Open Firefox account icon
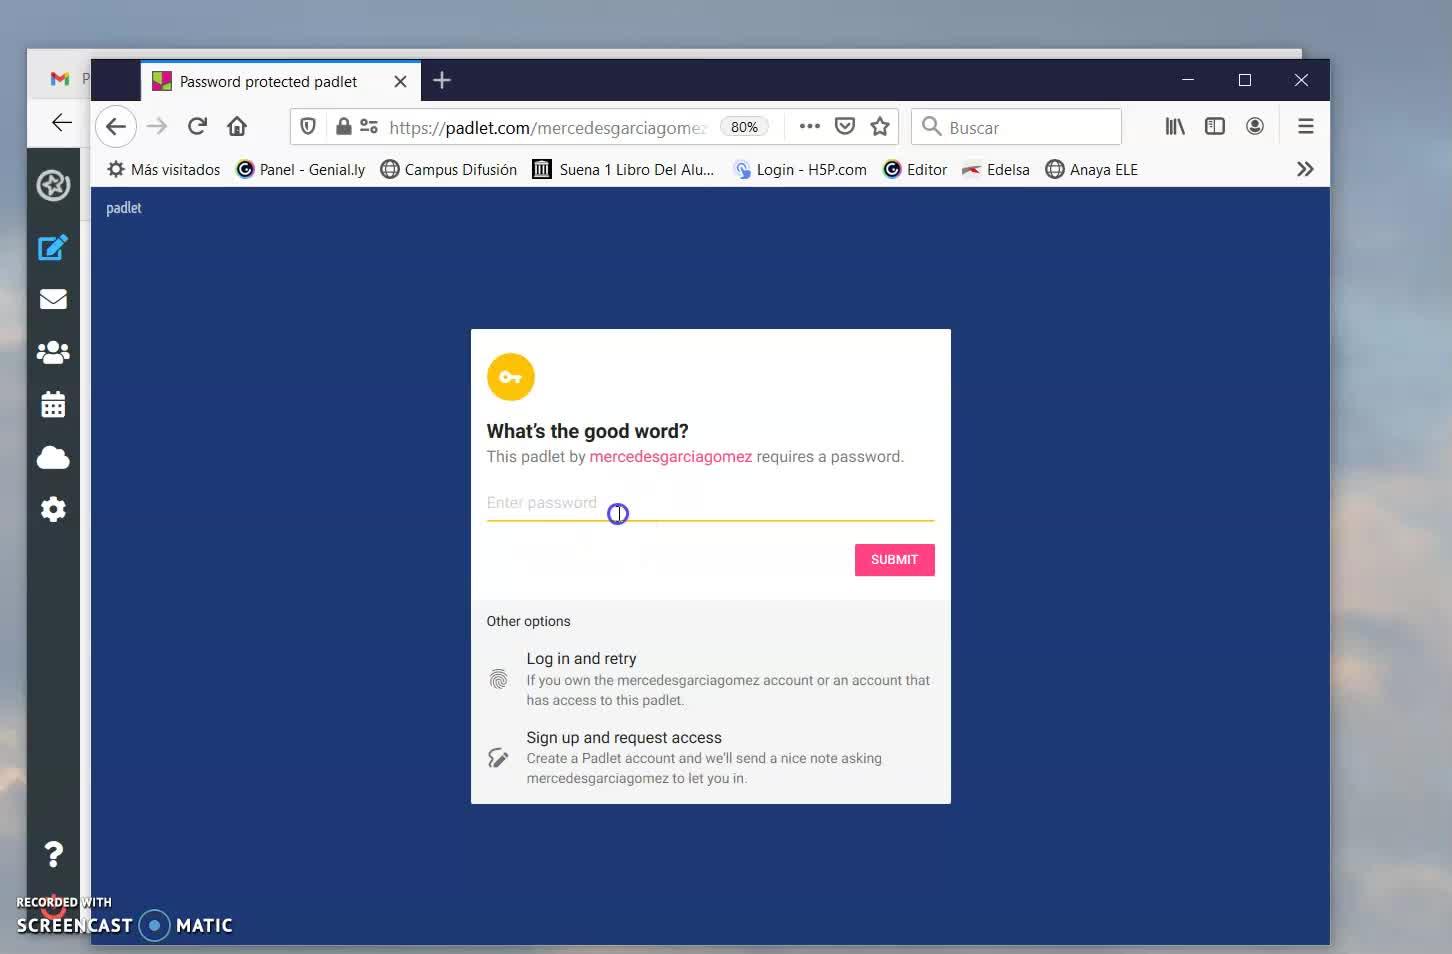Image resolution: width=1452 pixels, height=954 pixels. click(x=1255, y=126)
